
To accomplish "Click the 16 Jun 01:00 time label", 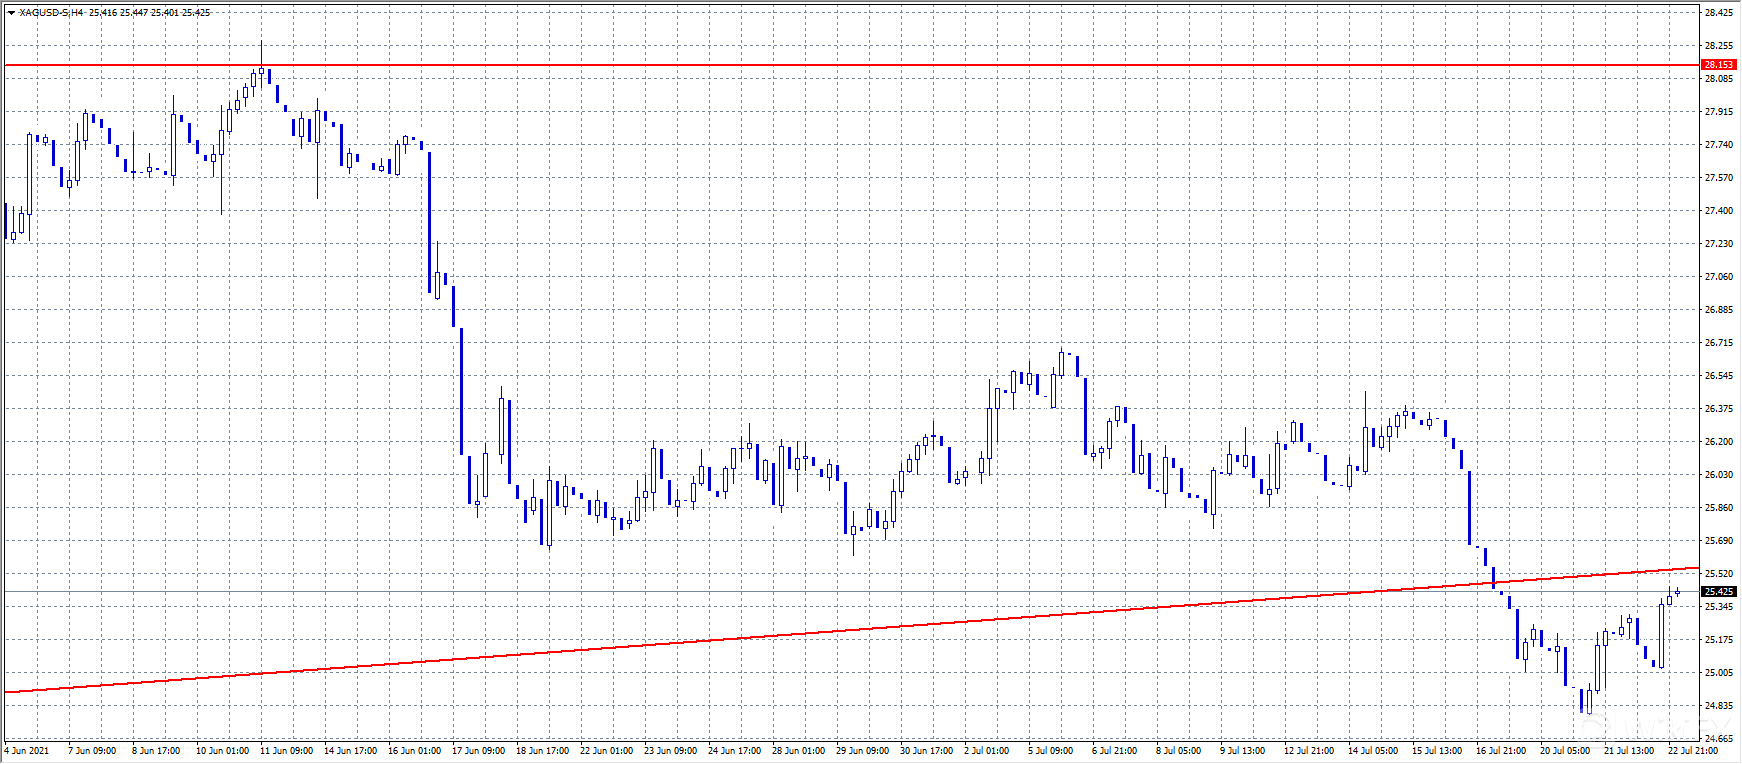I will coord(414,751).
